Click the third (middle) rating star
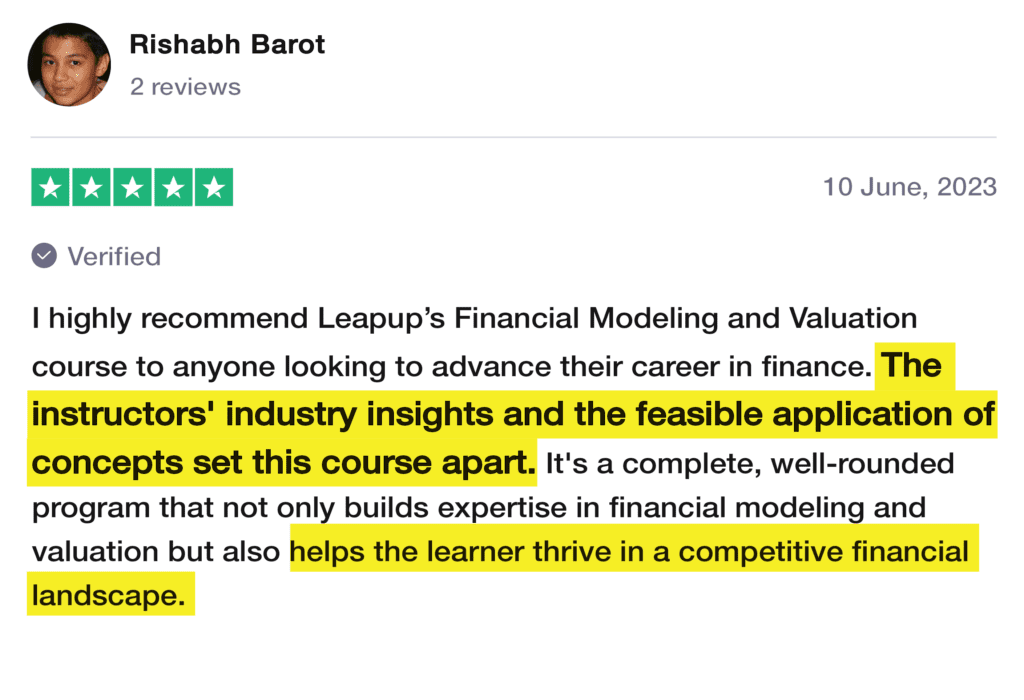The image size is (1024, 700). [132, 188]
